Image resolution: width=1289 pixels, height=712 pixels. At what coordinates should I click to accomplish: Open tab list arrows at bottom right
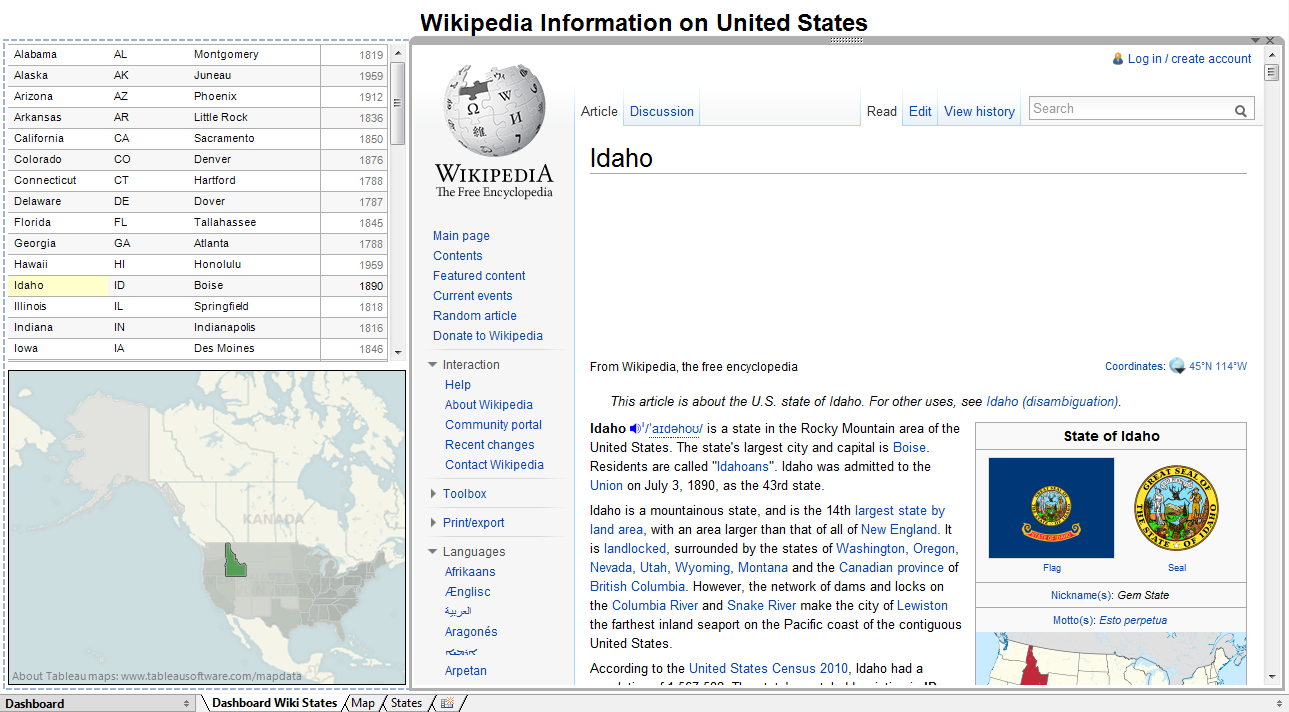point(1281,703)
